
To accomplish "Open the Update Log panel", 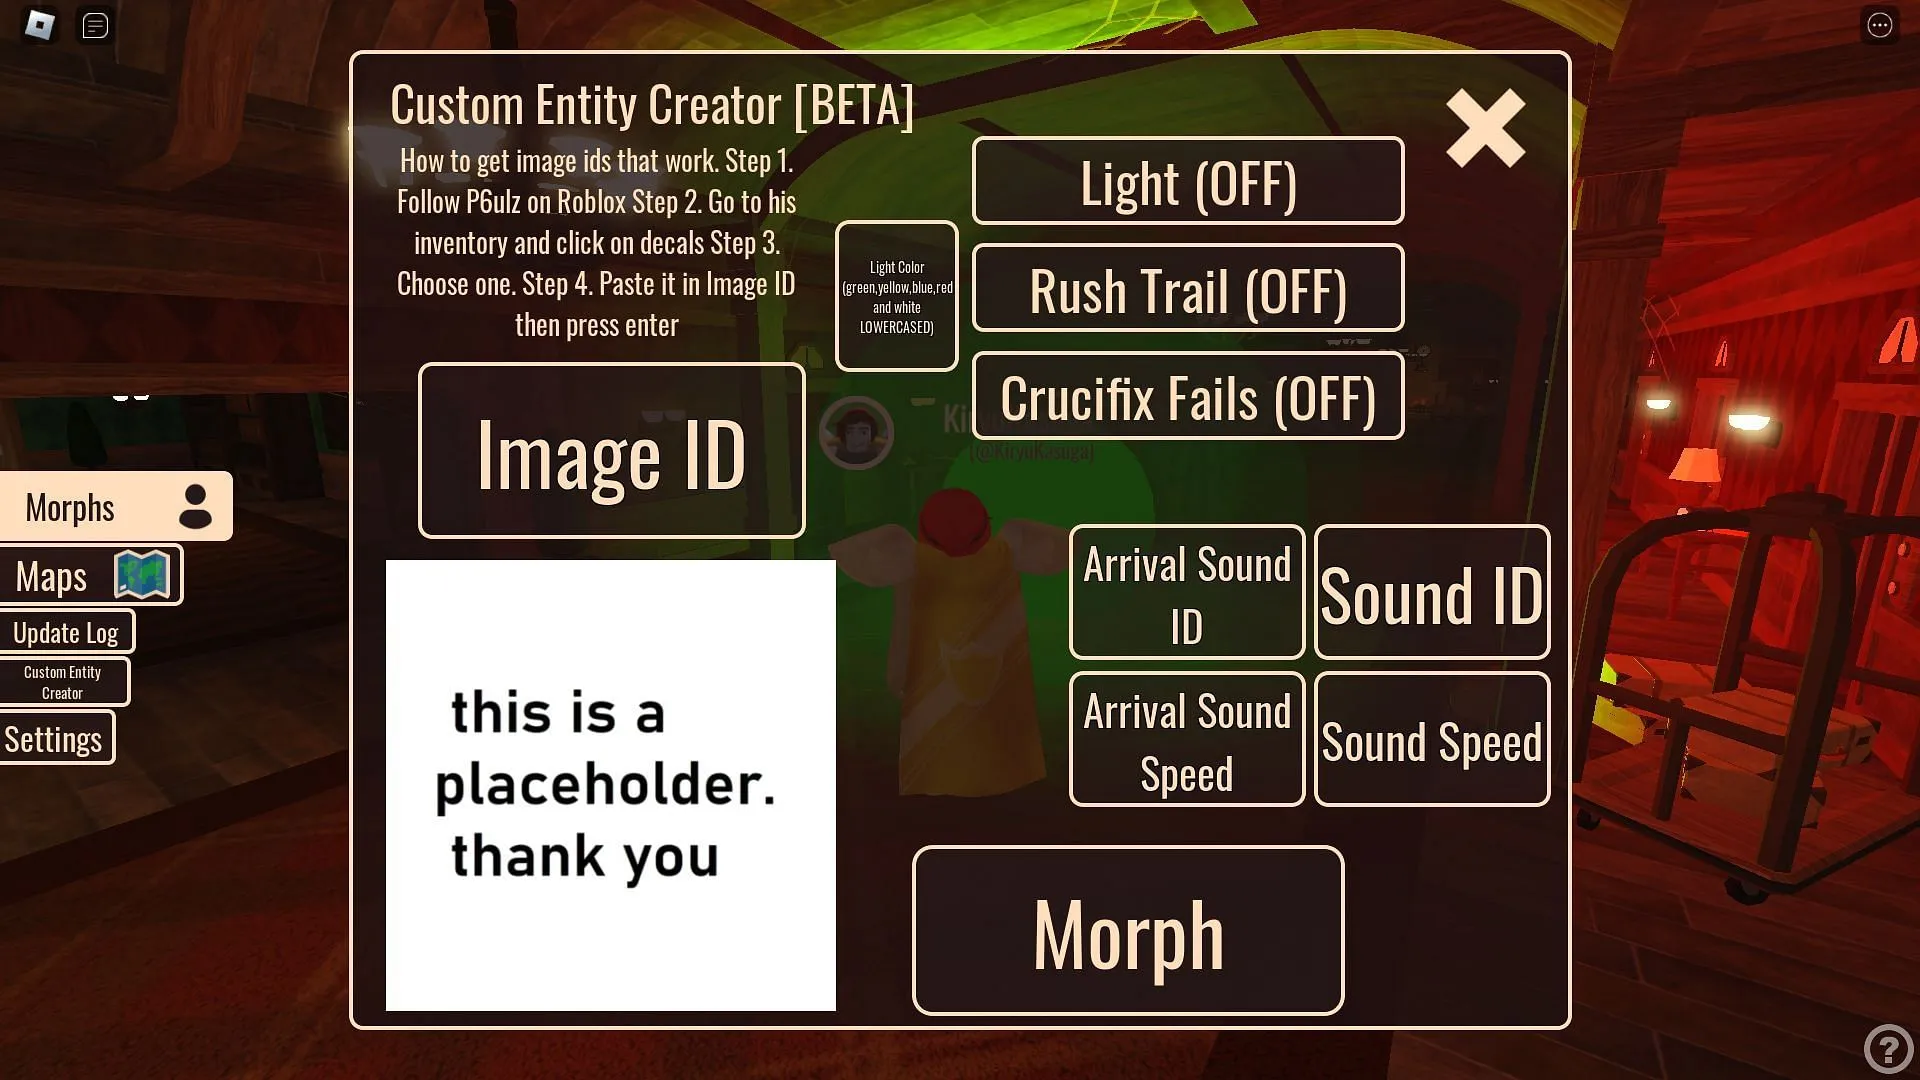I will pos(65,632).
